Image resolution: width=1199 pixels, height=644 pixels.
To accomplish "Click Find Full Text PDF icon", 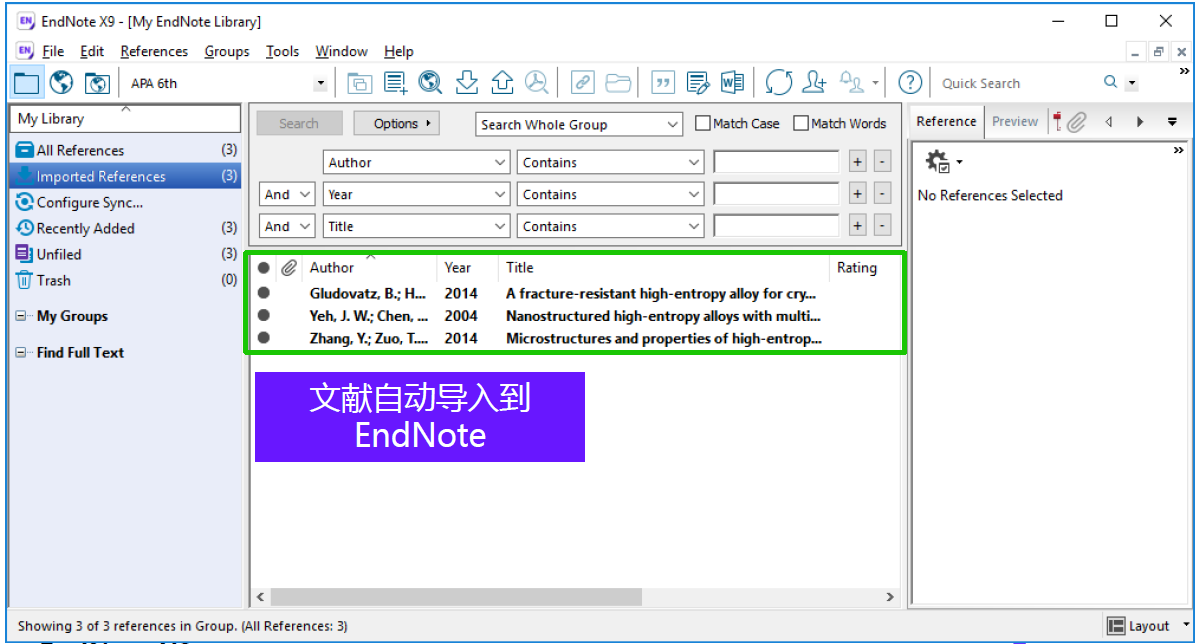I will (537, 83).
